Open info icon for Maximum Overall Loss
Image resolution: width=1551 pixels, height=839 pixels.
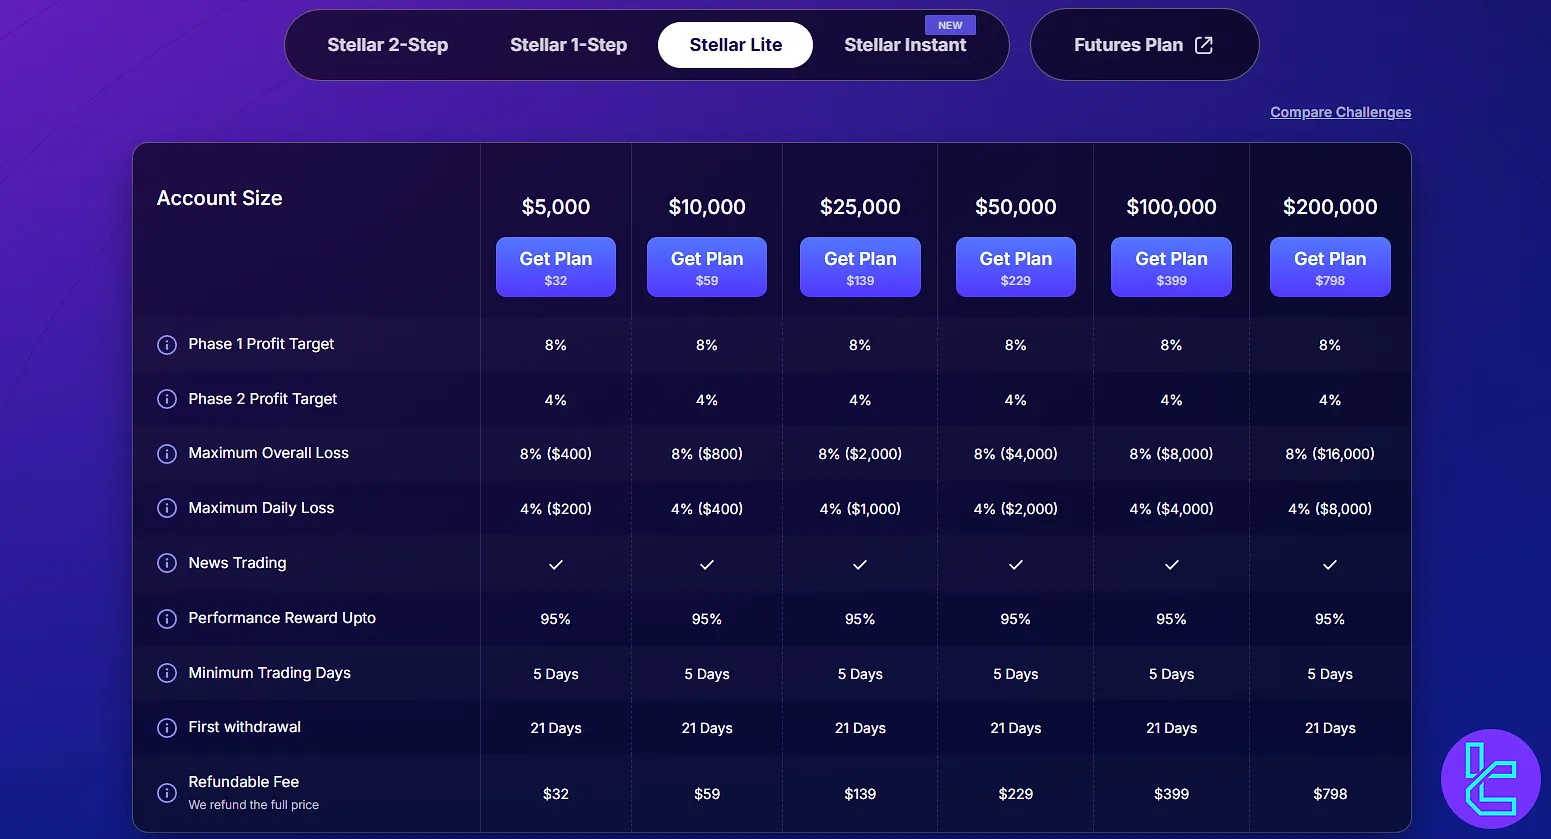(167, 454)
